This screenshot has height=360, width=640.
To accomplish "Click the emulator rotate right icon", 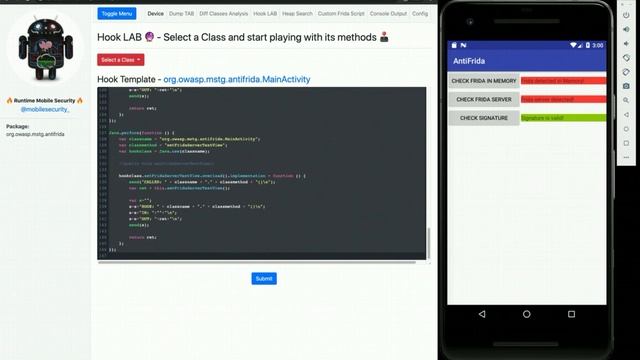I will point(626,72).
